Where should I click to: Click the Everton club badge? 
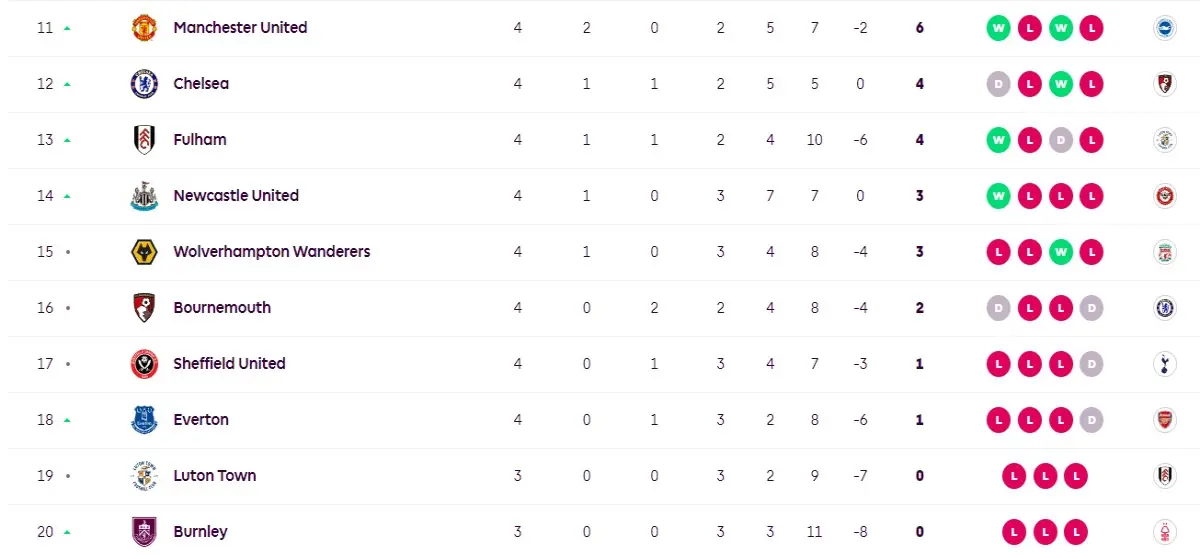pos(144,420)
